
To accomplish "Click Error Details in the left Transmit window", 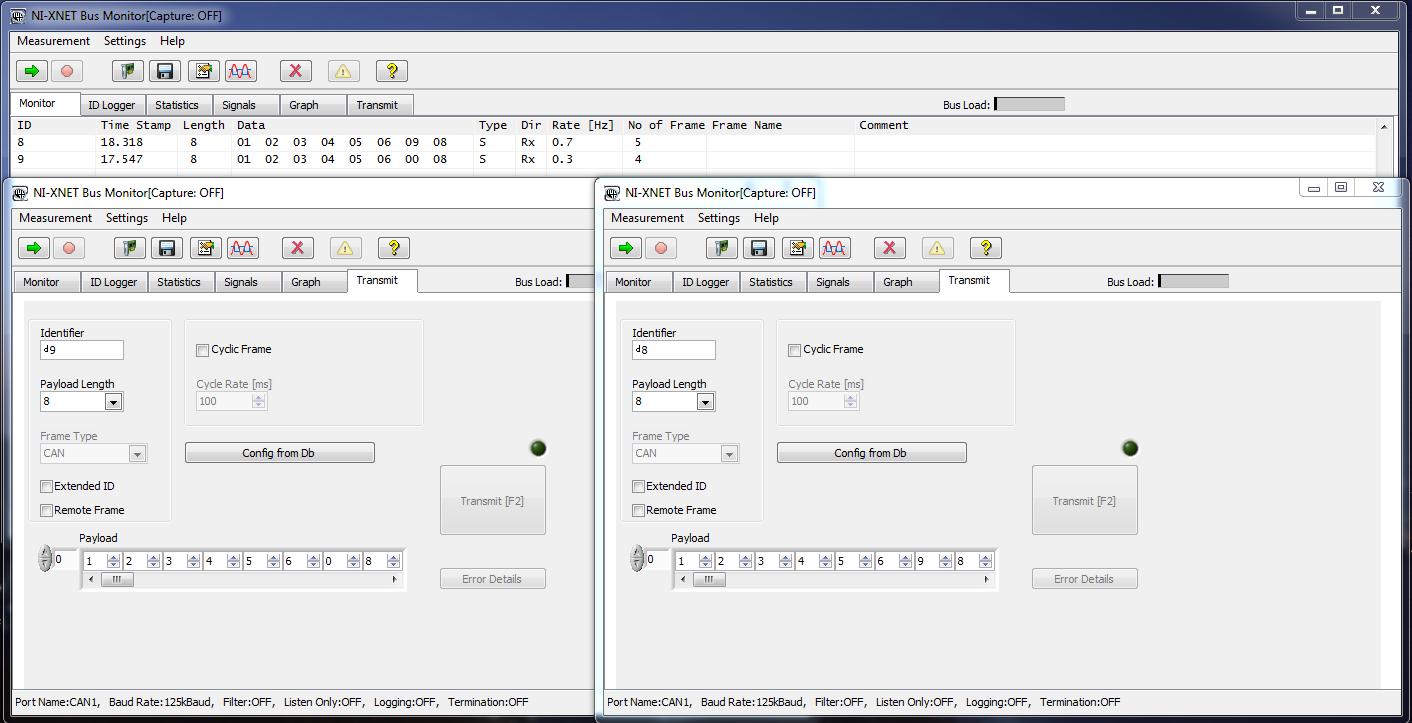I will pyautogui.click(x=493, y=579).
